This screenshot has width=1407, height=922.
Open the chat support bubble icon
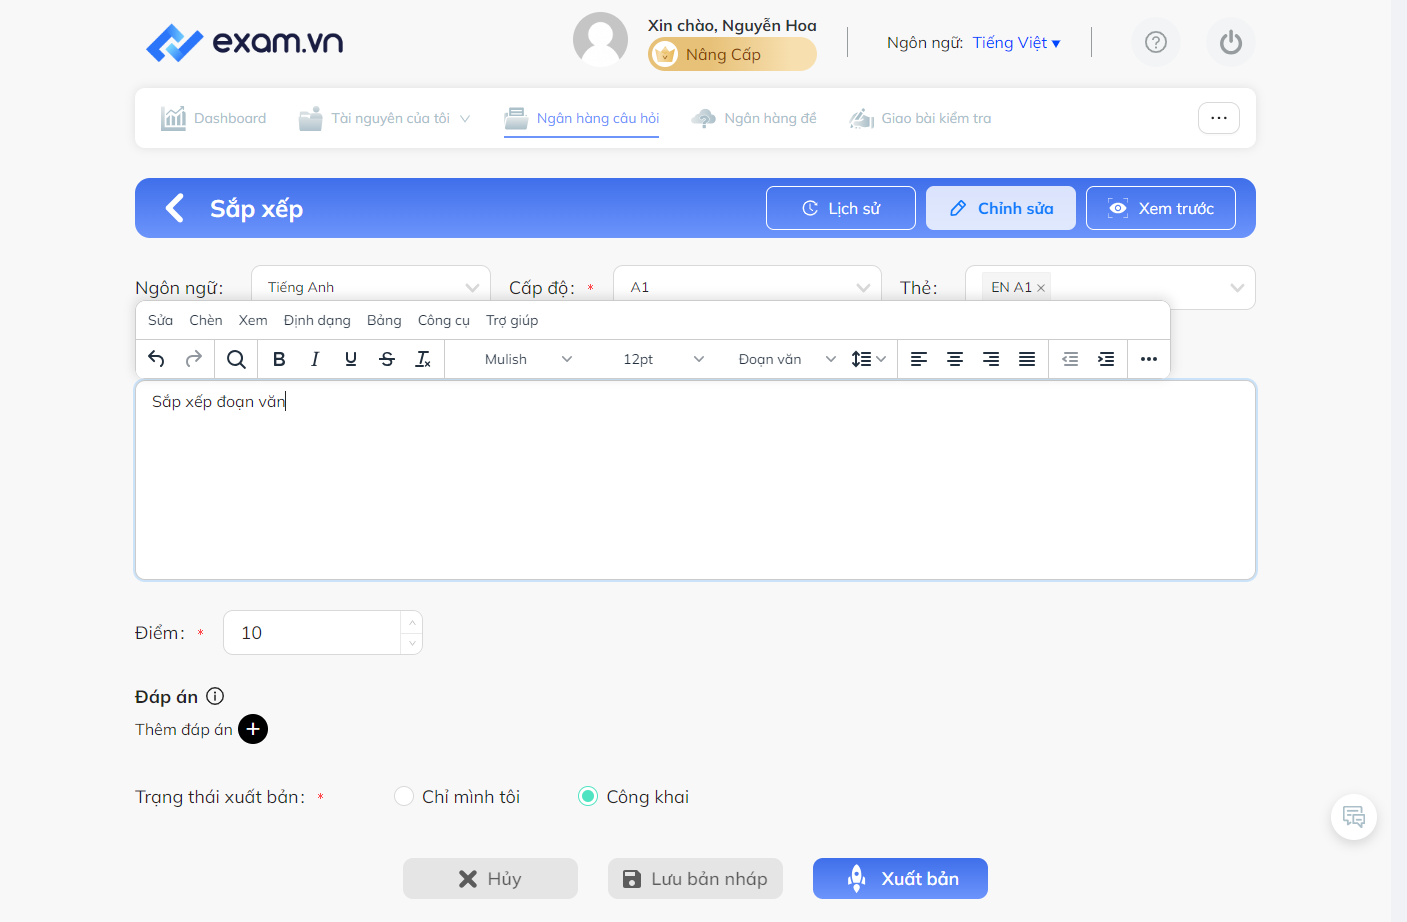tap(1354, 817)
